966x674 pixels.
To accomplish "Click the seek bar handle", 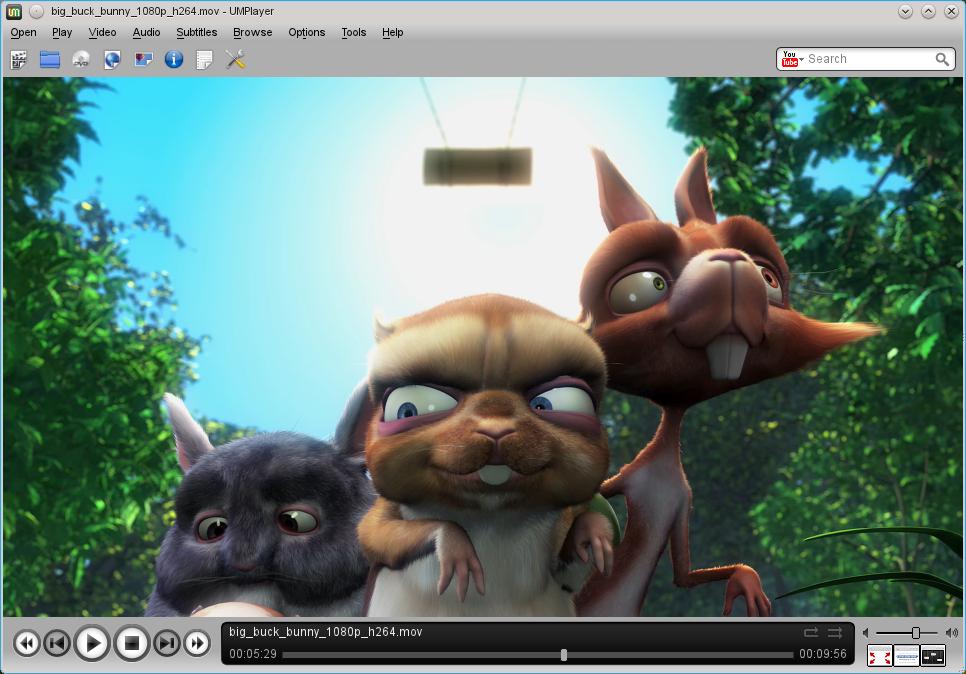I will (564, 655).
